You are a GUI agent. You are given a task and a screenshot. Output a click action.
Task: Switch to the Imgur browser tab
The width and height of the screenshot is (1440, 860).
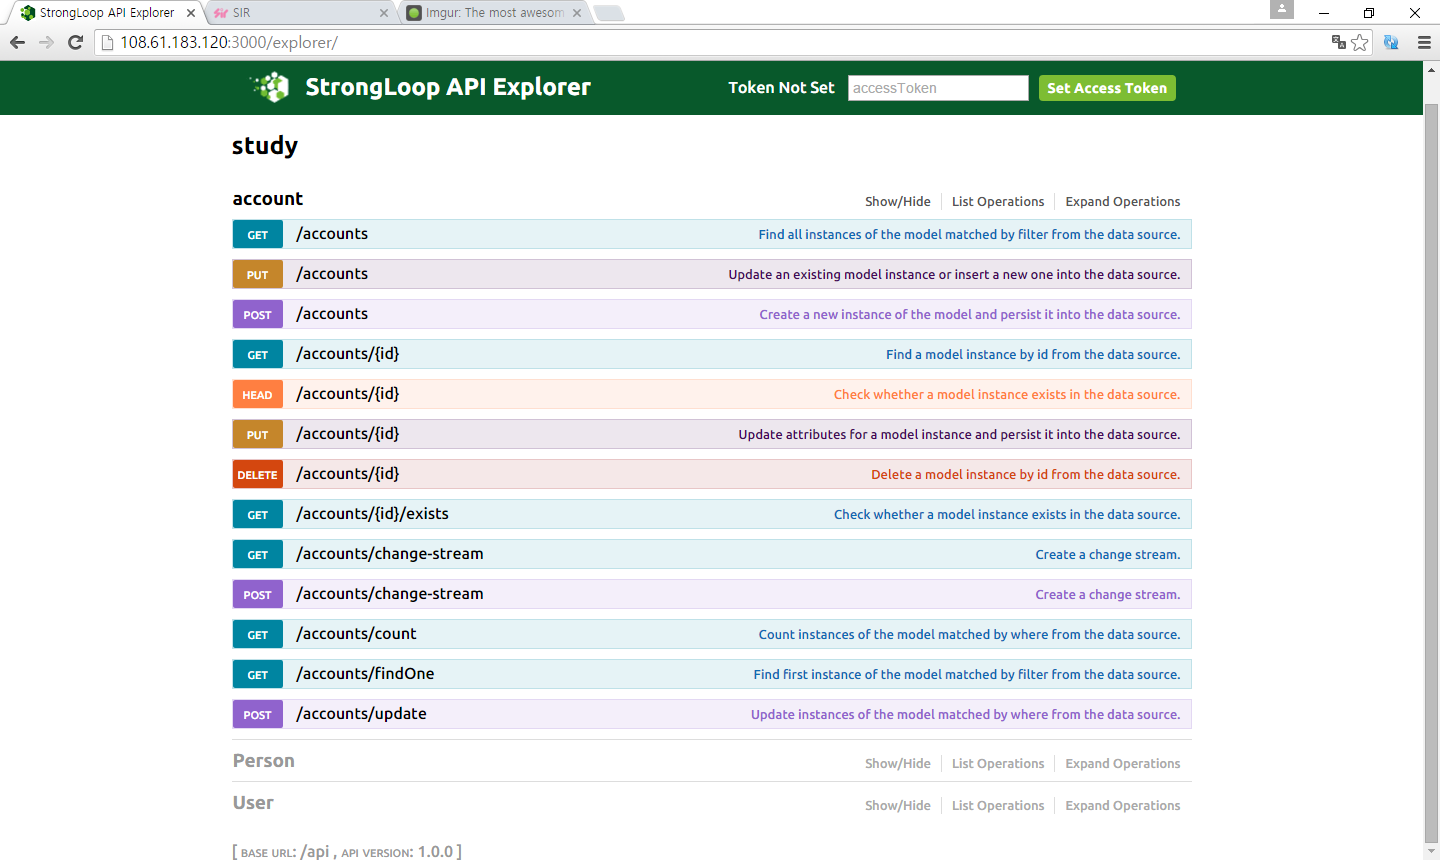pos(490,13)
